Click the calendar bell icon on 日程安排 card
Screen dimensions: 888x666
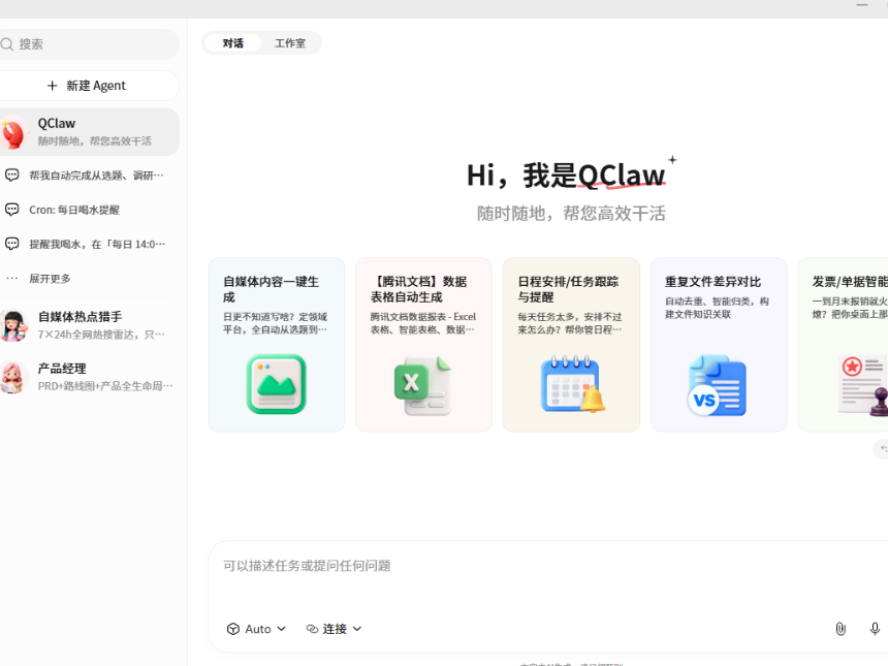click(x=573, y=384)
